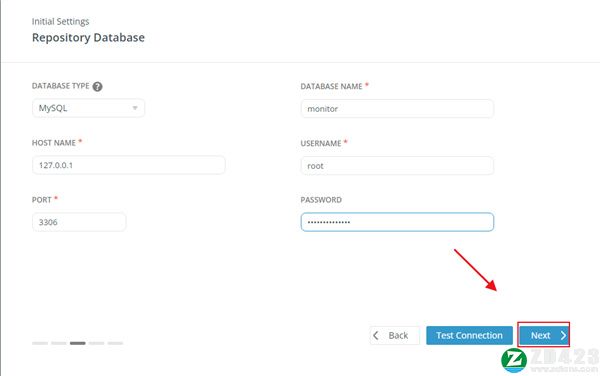Click the Database Type help question icon
Viewport: 600px width, 376px height.
coord(98,86)
